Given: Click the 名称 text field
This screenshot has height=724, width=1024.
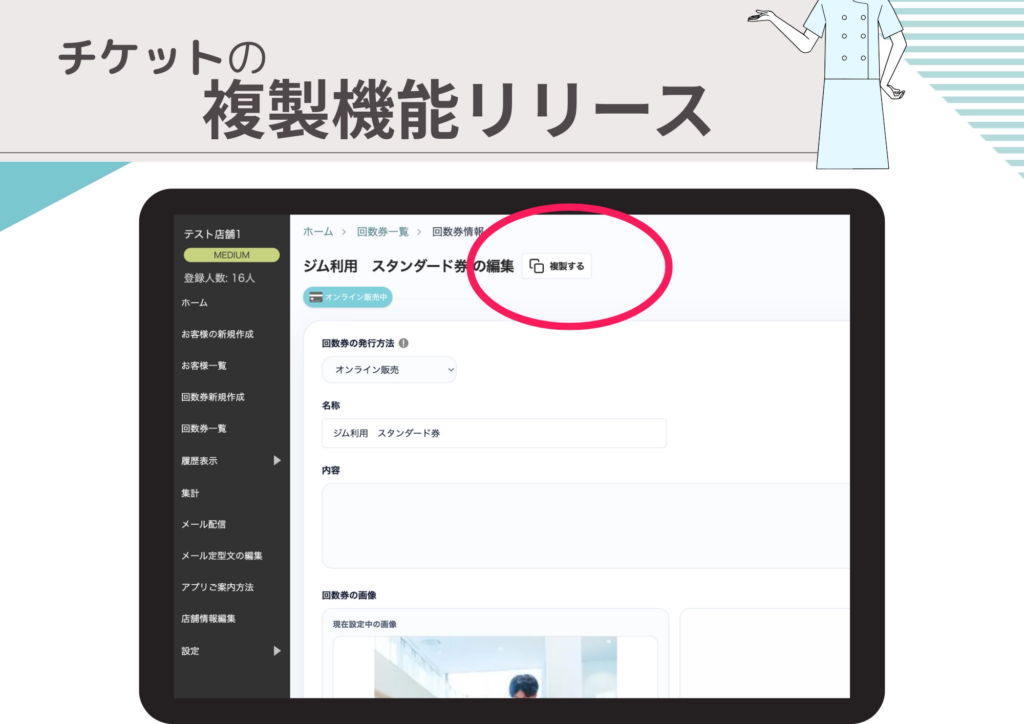Looking at the screenshot, I should (x=494, y=433).
